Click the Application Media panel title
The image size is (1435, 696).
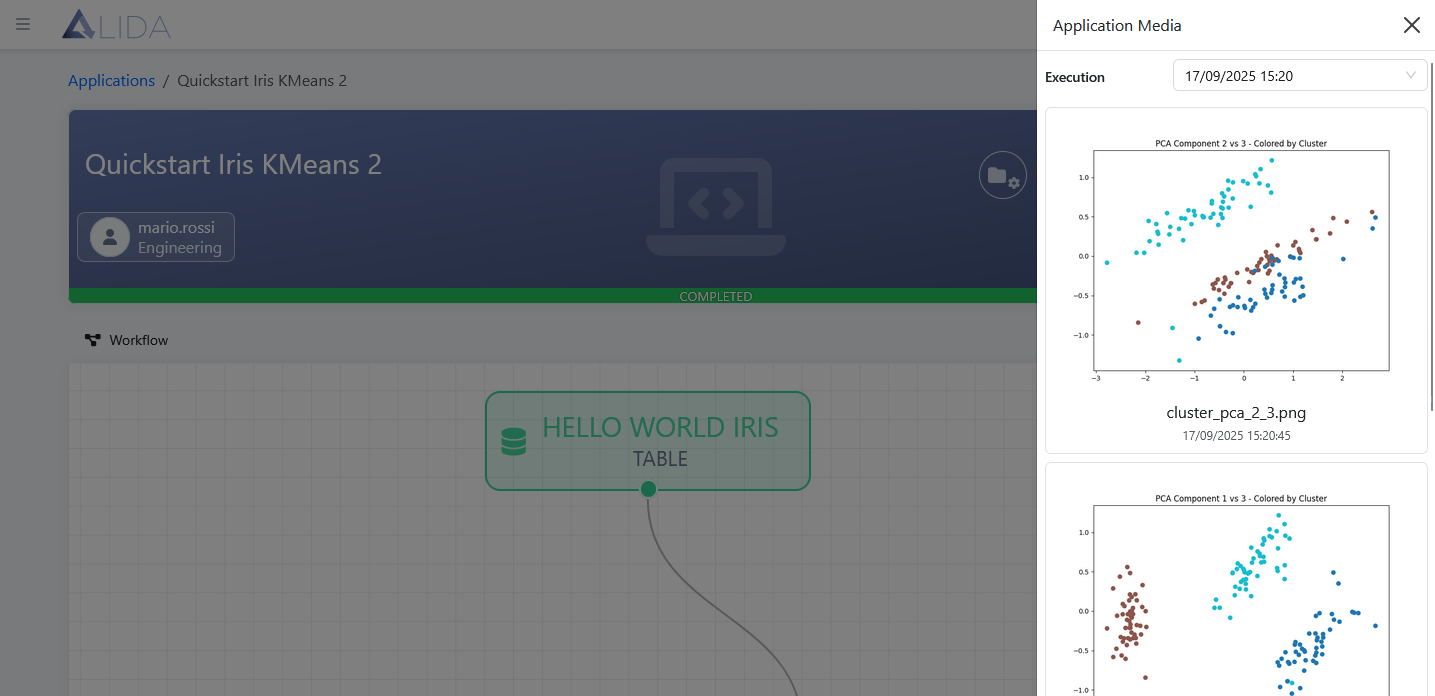[x=1117, y=26]
